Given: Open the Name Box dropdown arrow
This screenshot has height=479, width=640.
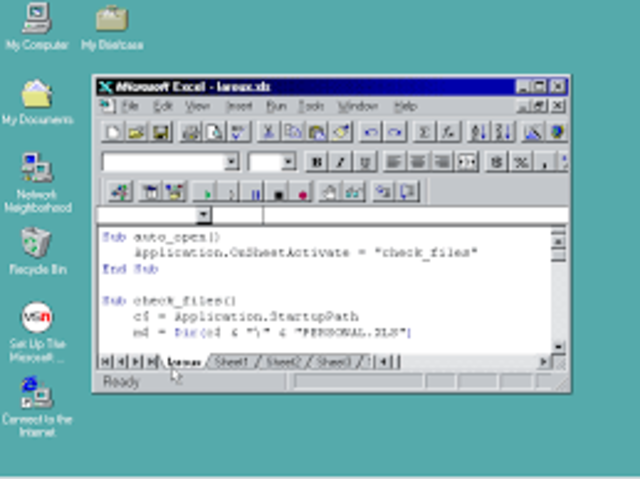Looking at the screenshot, I should 204,215.
